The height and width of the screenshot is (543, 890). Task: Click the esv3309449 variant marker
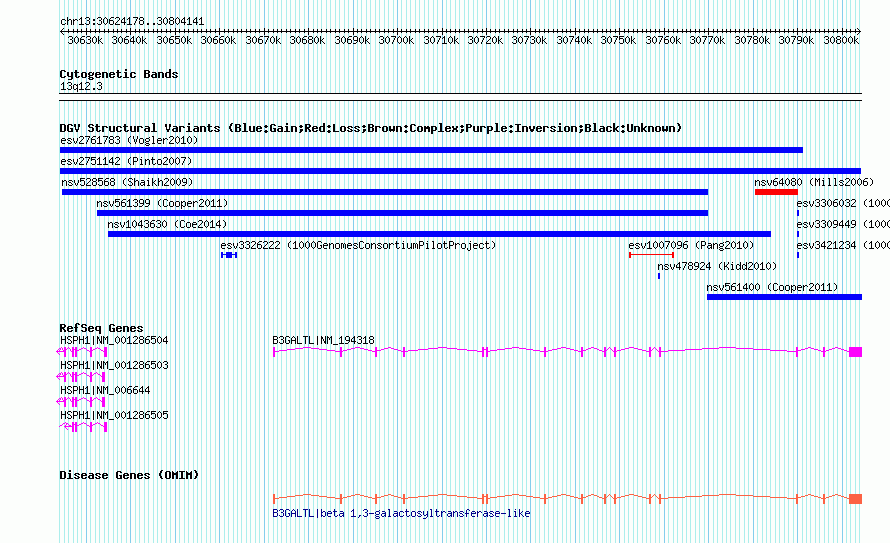tap(798, 234)
